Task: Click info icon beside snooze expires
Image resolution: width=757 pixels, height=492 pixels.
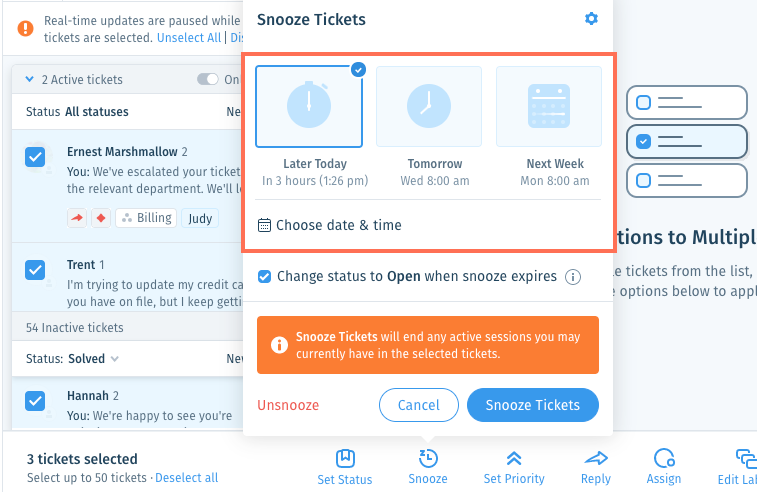Action: click(573, 277)
